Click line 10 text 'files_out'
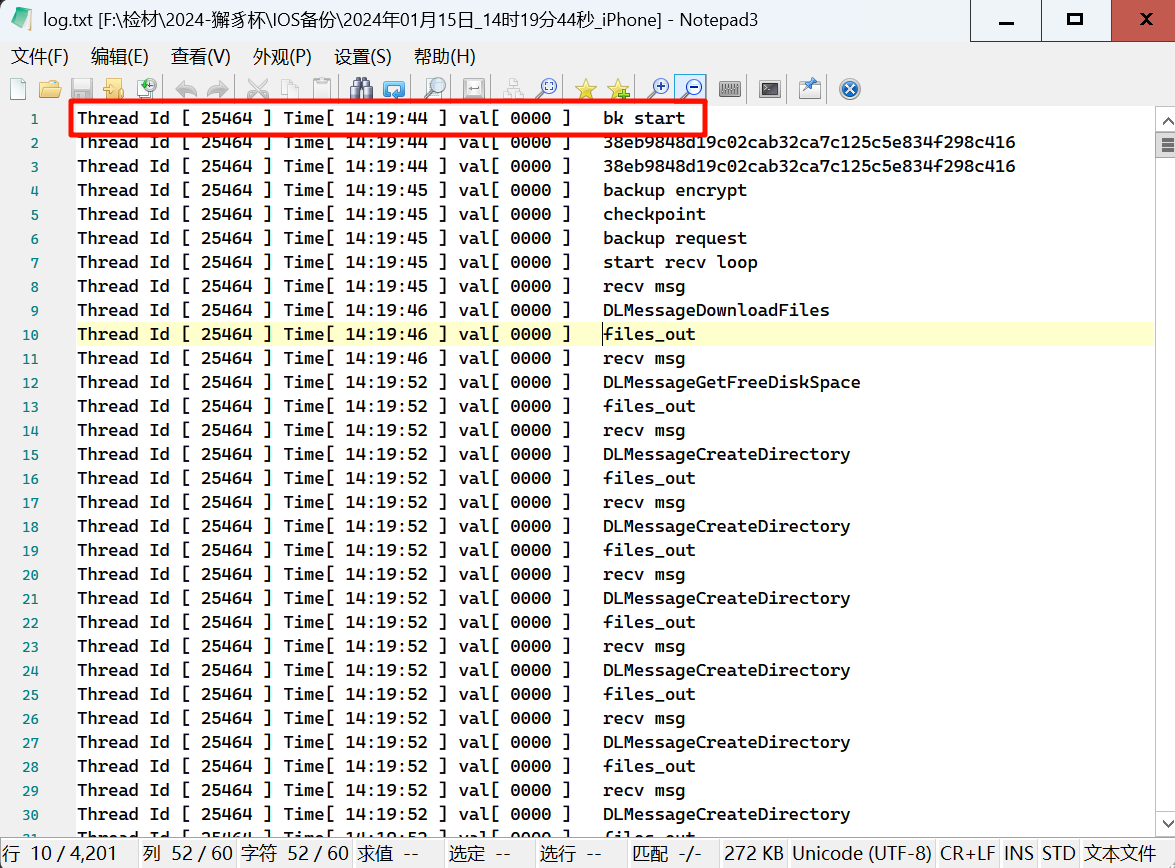This screenshot has width=1175, height=868. 649,334
